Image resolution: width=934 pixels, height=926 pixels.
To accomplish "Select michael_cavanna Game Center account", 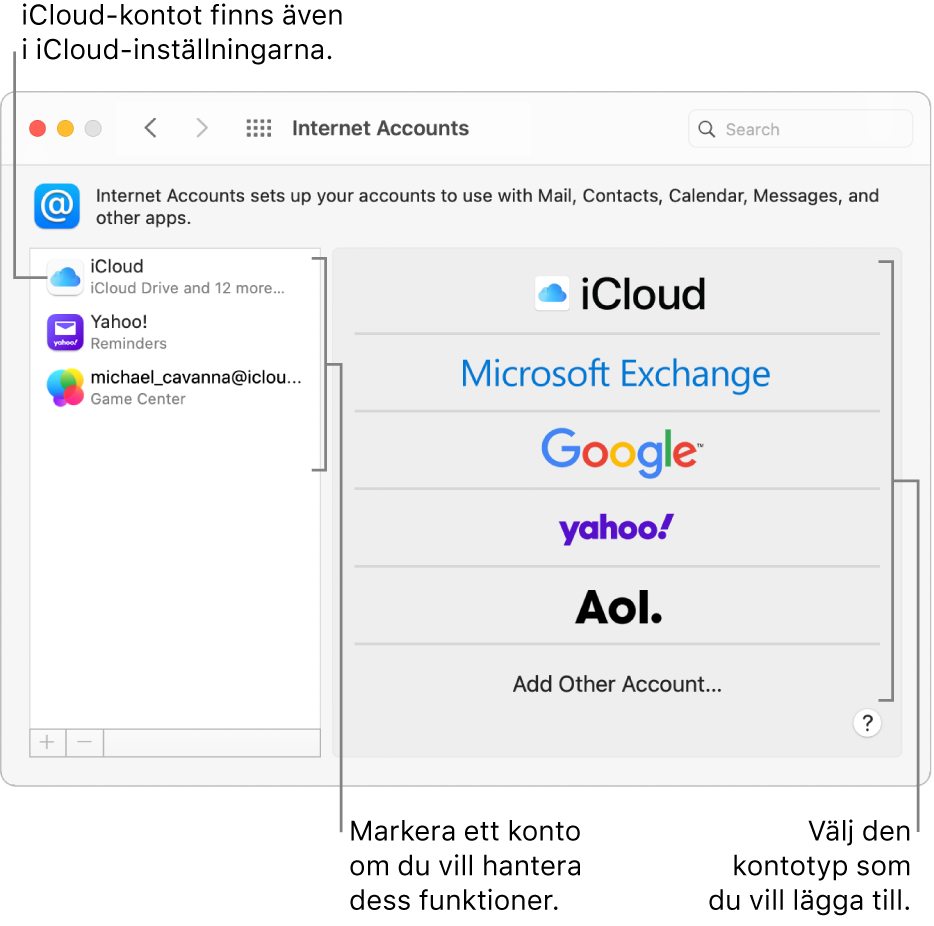I will point(175,388).
